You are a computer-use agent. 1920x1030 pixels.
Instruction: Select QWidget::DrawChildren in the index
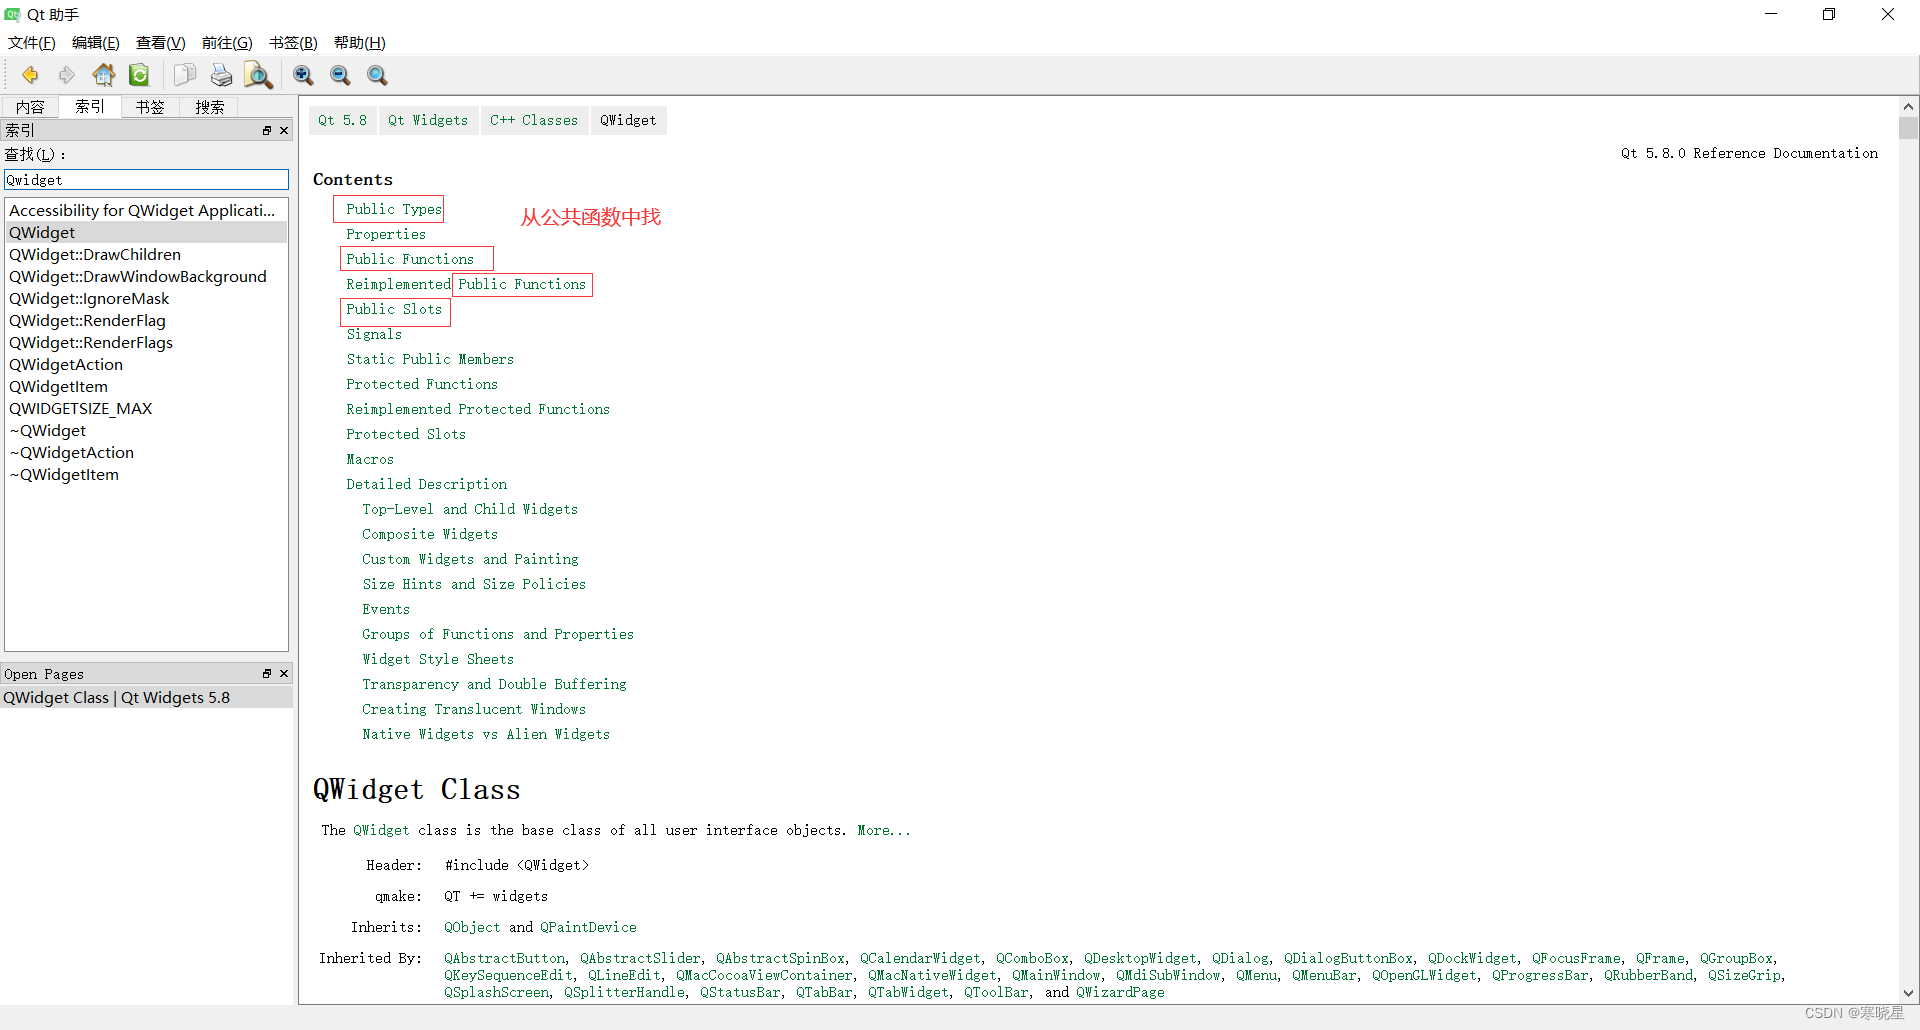(x=146, y=255)
